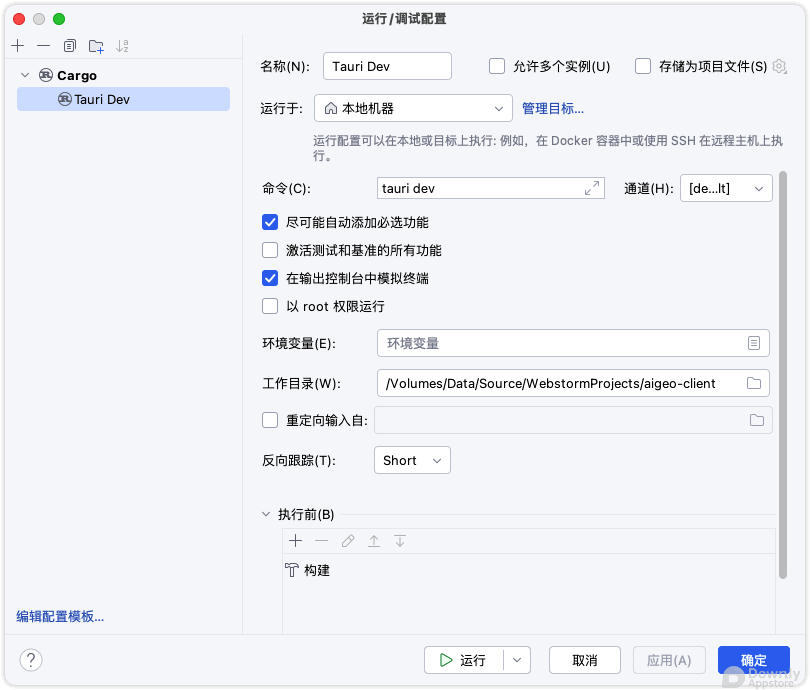Open the 运行于 本地机器 dropdown
This screenshot has height=690, width=810.
click(413, 108)
